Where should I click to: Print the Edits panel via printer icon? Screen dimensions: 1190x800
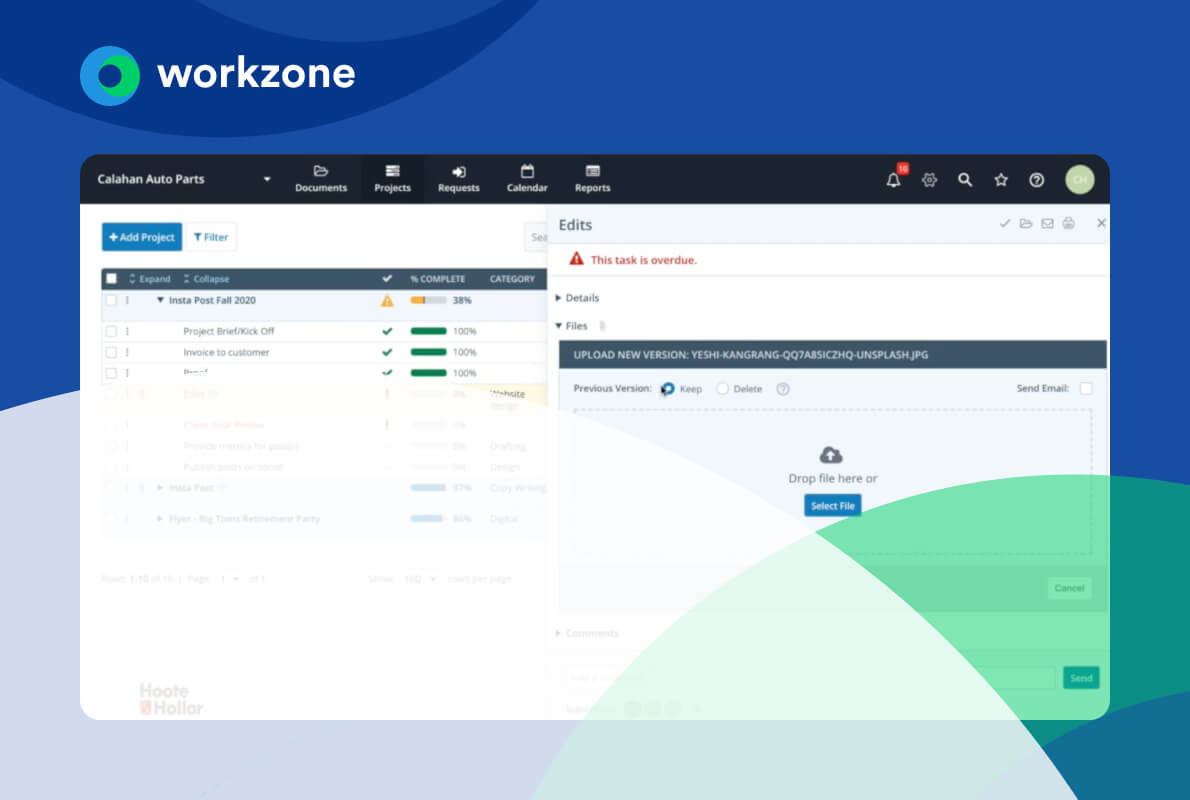point(1068,223)
